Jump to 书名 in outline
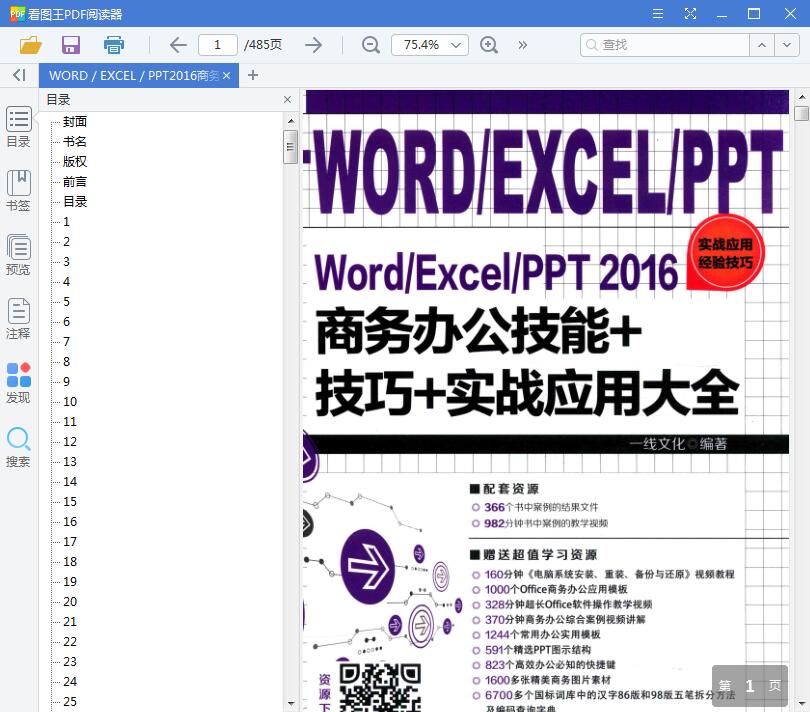Screen dimensions: 810x712 75,142
